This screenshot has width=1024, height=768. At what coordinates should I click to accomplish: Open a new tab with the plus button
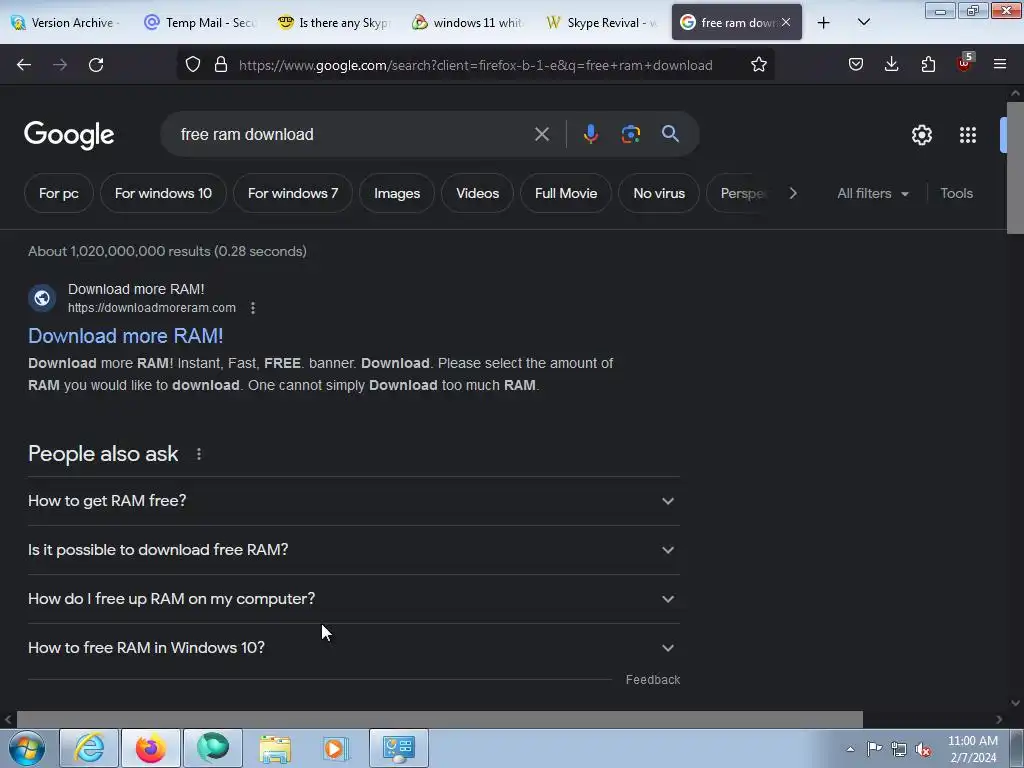pos(824,23)
